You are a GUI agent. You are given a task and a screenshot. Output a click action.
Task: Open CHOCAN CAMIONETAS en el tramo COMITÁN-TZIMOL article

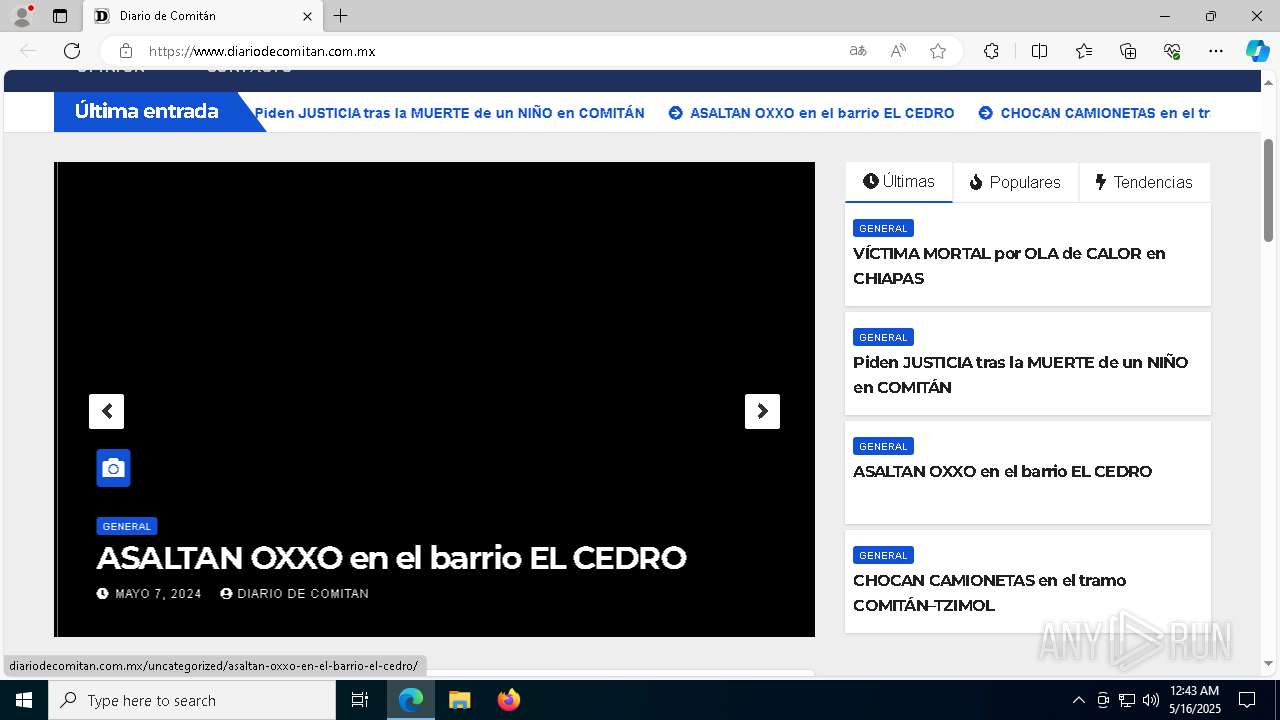pyautogui.click(x=989, y=593)
